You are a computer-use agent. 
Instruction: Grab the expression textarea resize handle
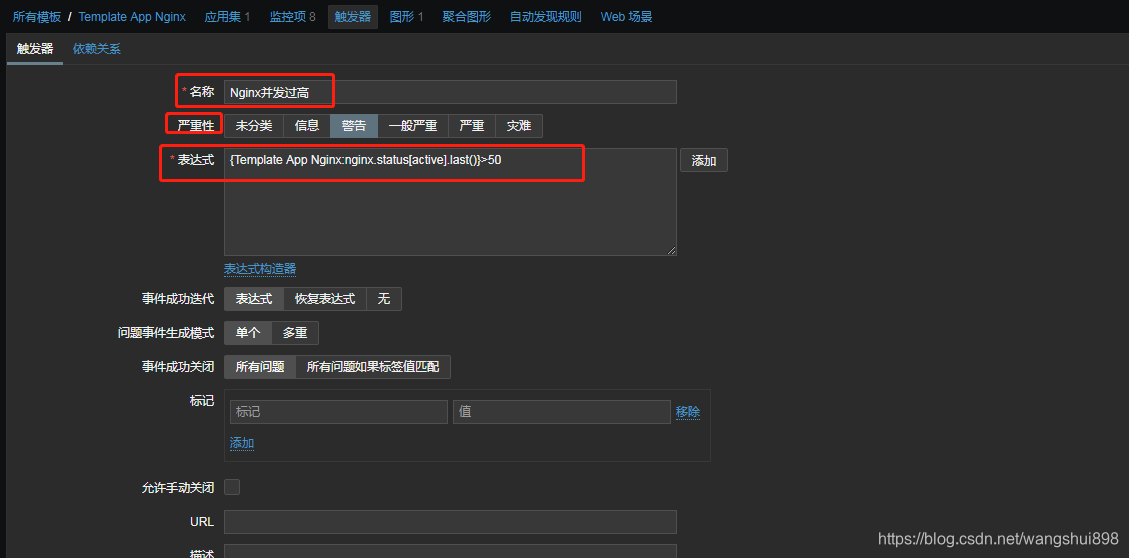tap(671, 250)
